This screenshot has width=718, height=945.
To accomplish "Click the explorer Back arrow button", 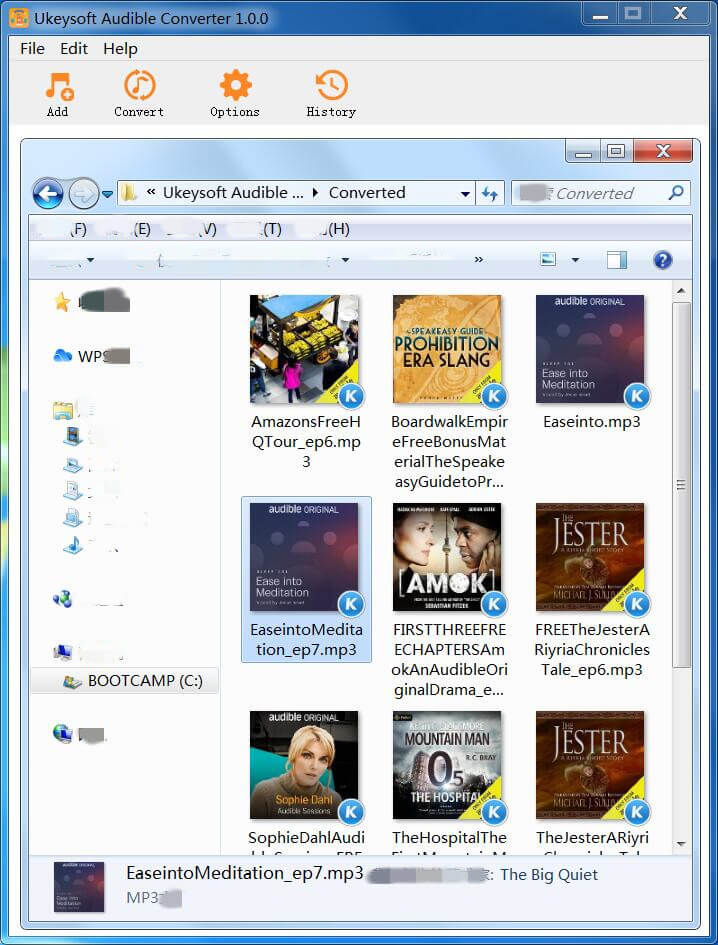I will tap(48, 194).
